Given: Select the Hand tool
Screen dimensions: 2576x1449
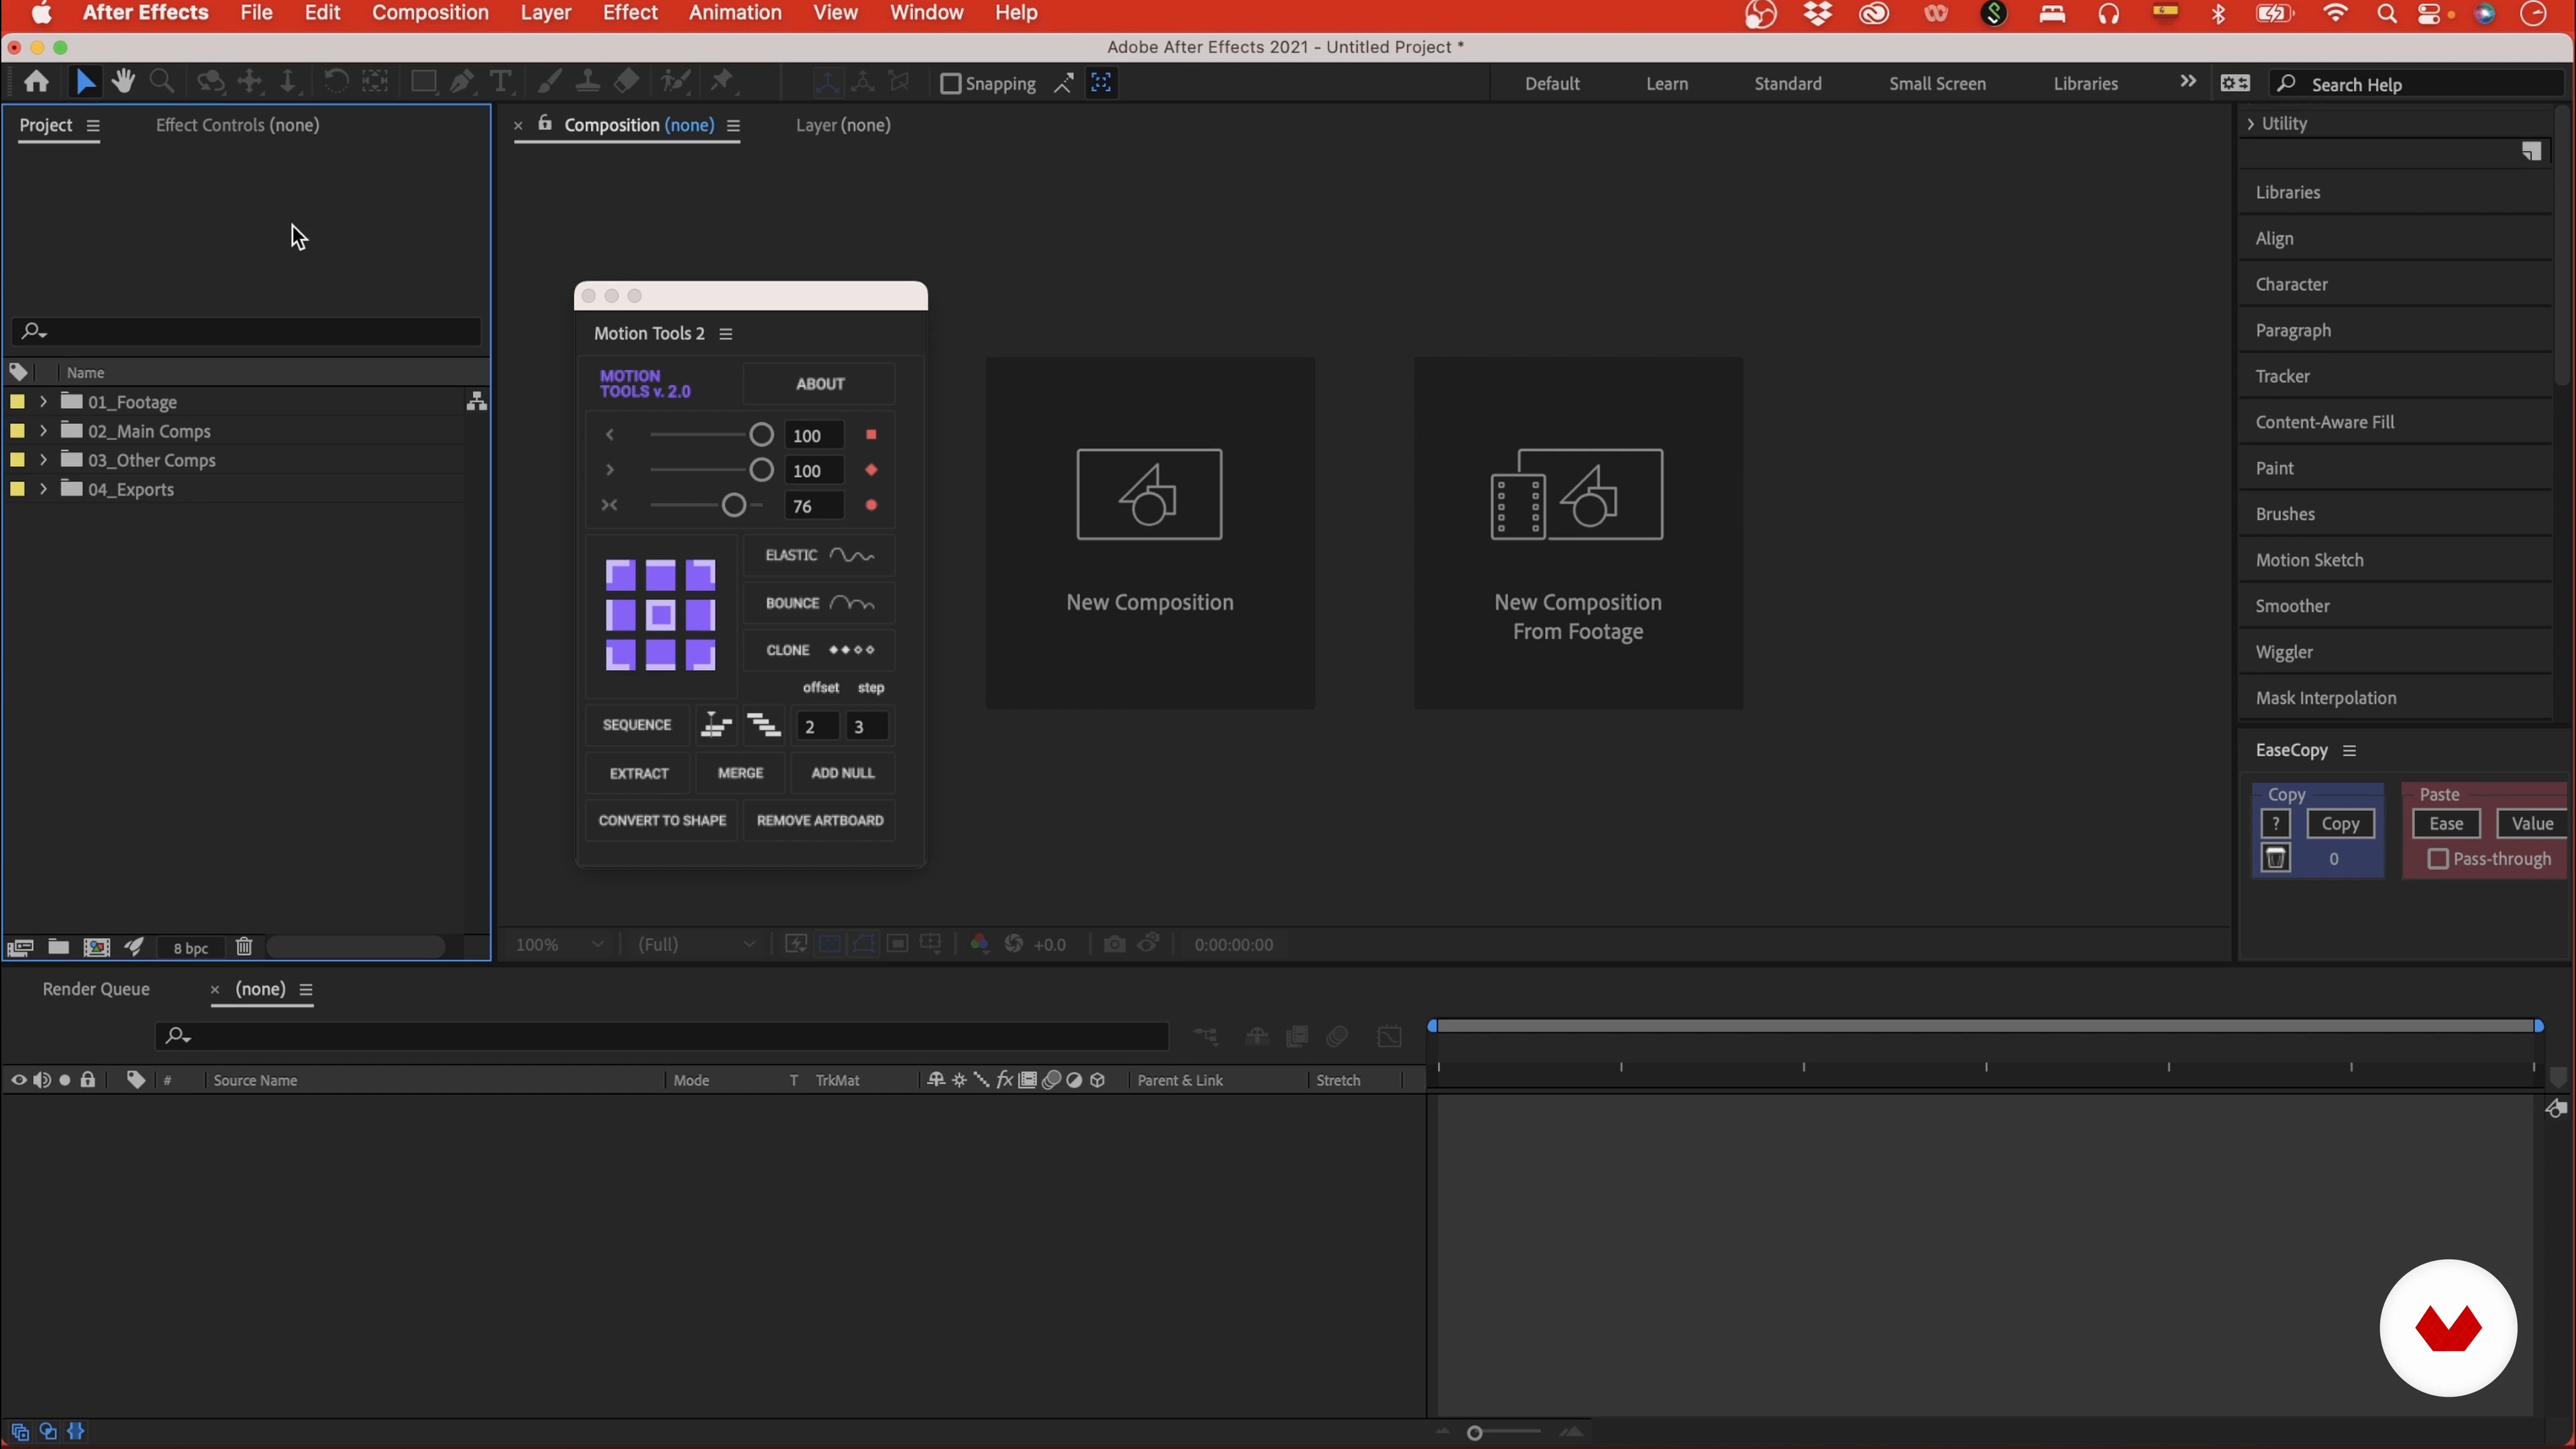Looking at the screenshot, I should [124, 82].
